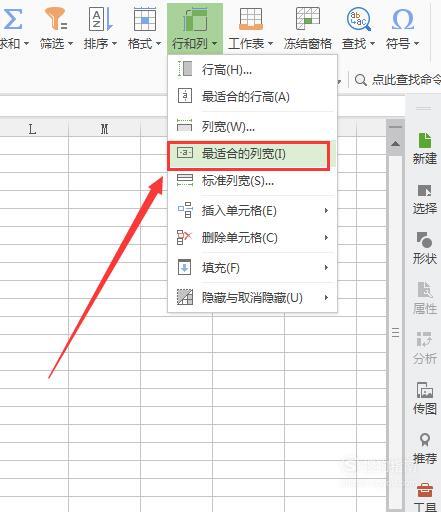This screenshot has height=512, width=441.
Task: Click the 行和列 button label
Action: coord(190,43)
